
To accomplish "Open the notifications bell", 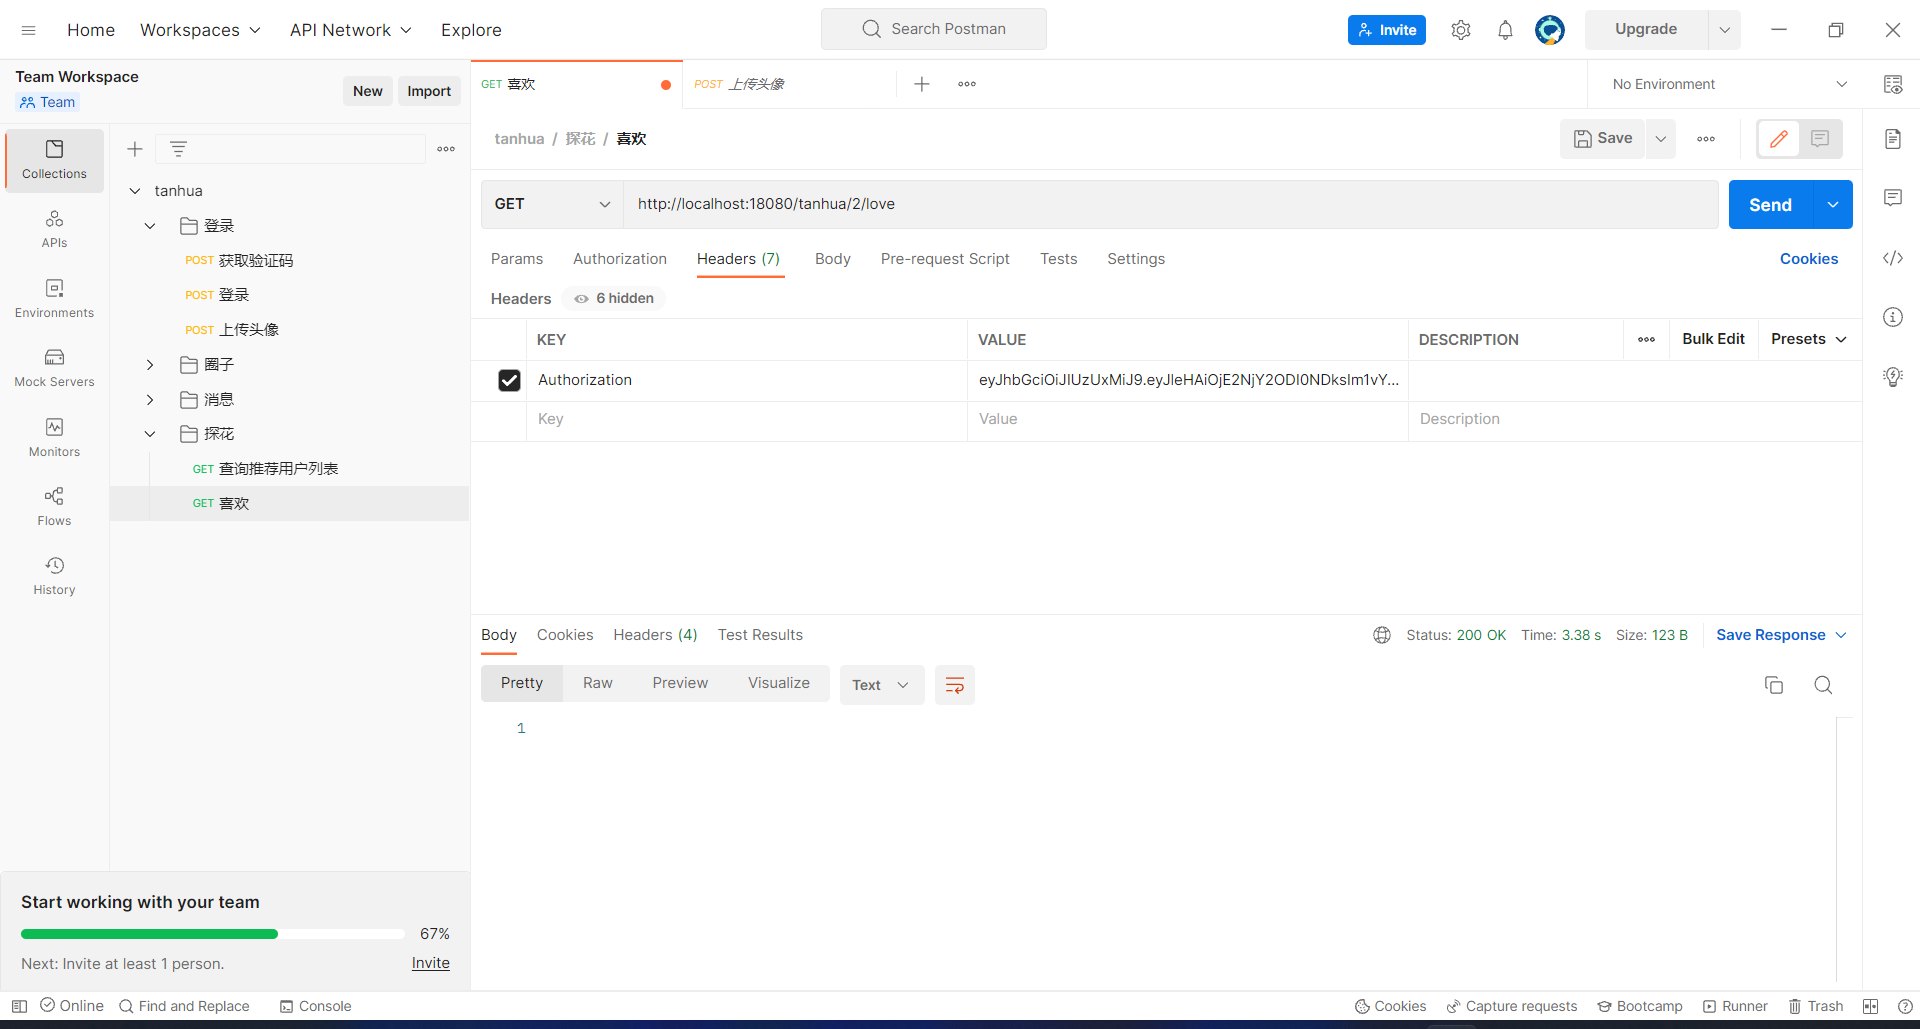I will tap(1505, 30).
